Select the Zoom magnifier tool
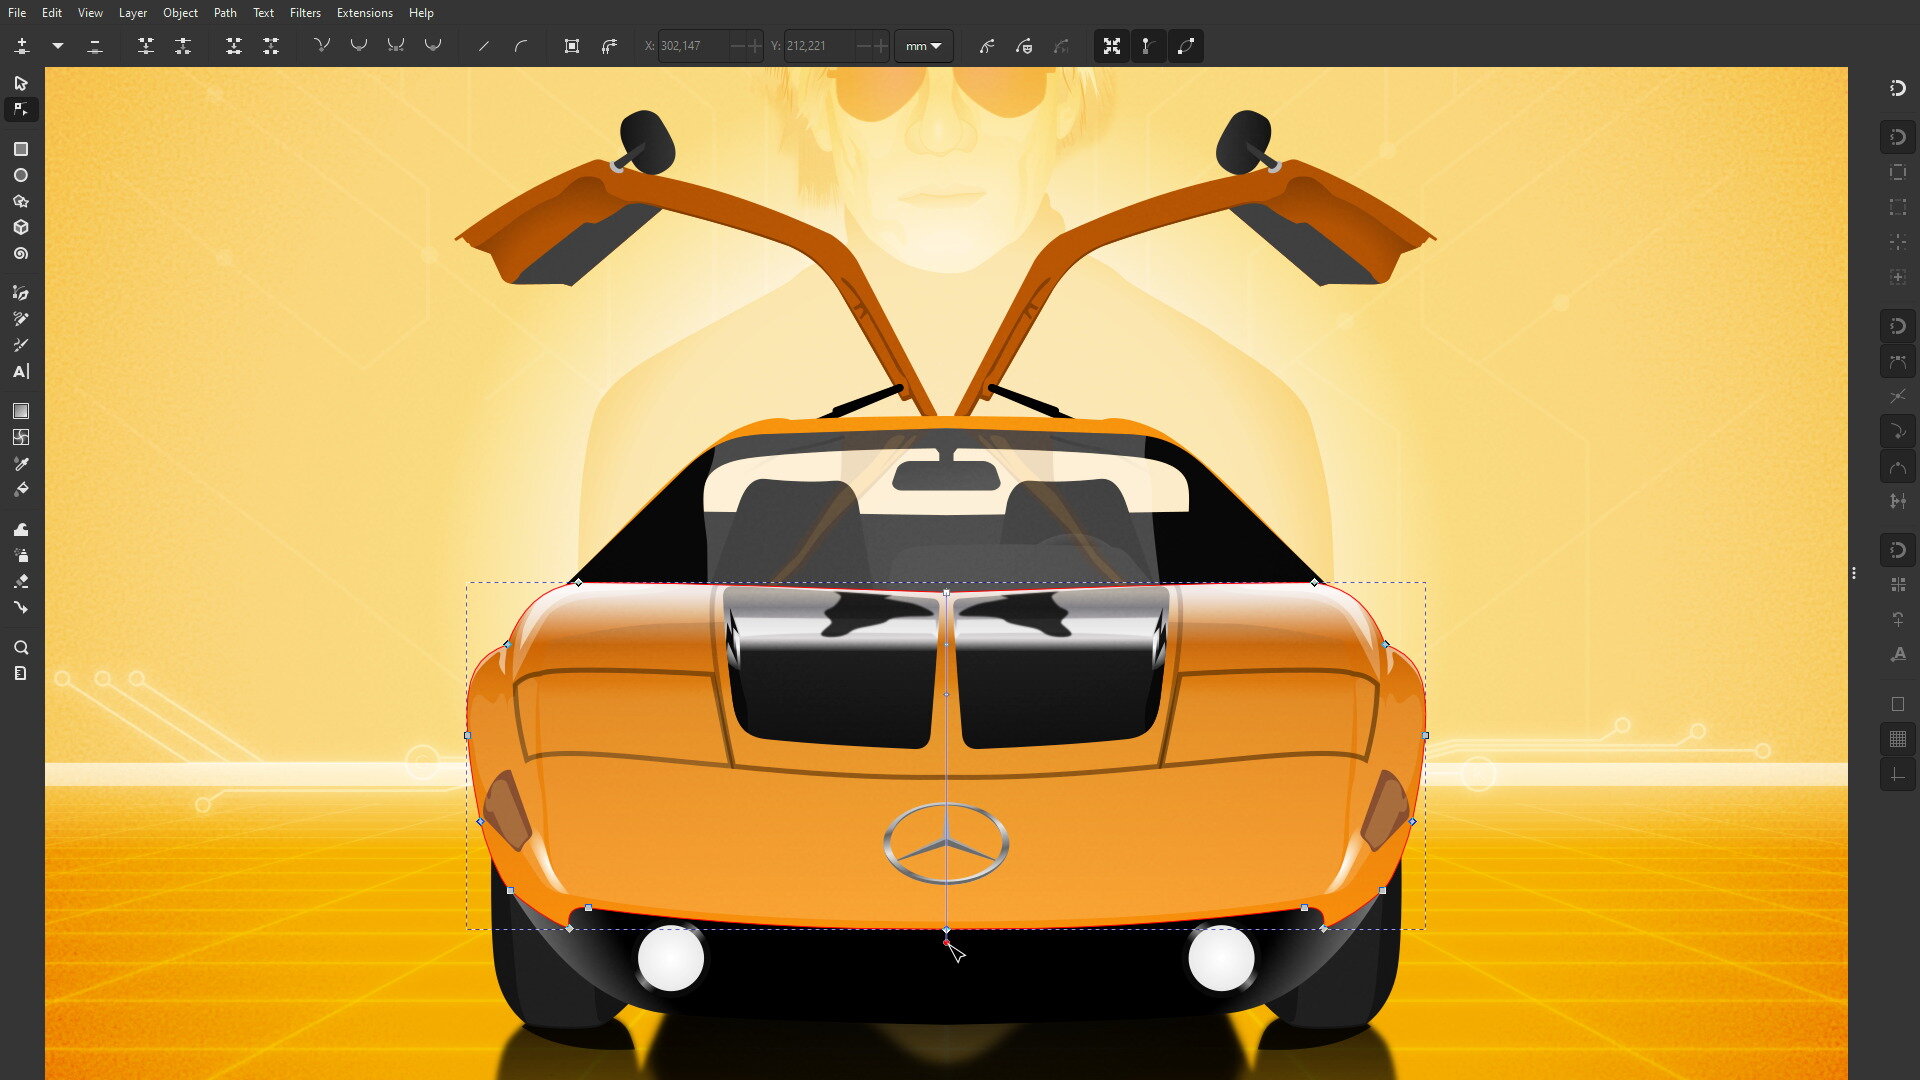Screen dimensions: 1920x1080 tap(21, 647)
